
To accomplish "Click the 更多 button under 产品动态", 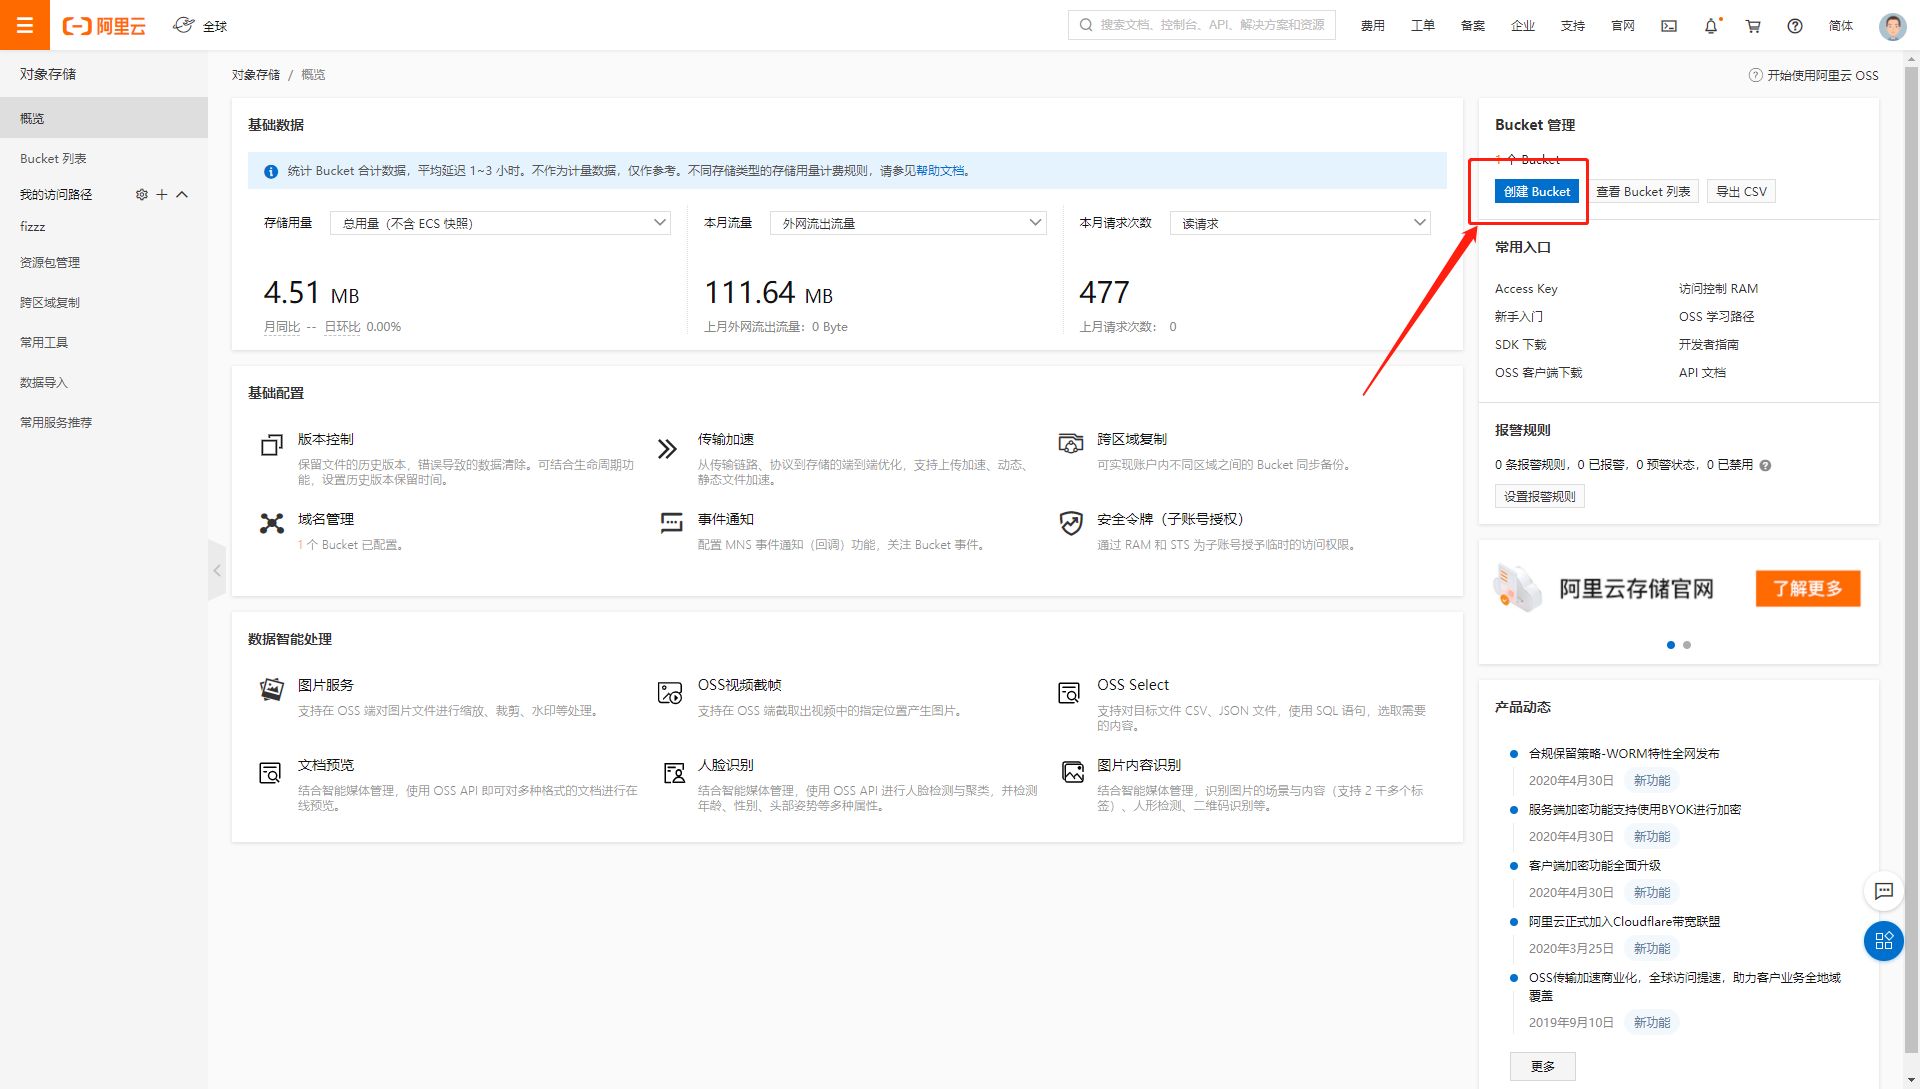I will [1543, 1066].
